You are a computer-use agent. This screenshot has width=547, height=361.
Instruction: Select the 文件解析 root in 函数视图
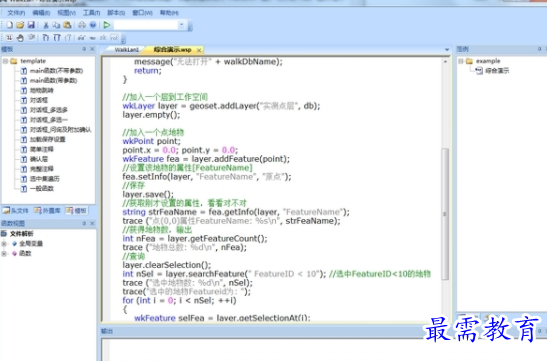[22, 234]
